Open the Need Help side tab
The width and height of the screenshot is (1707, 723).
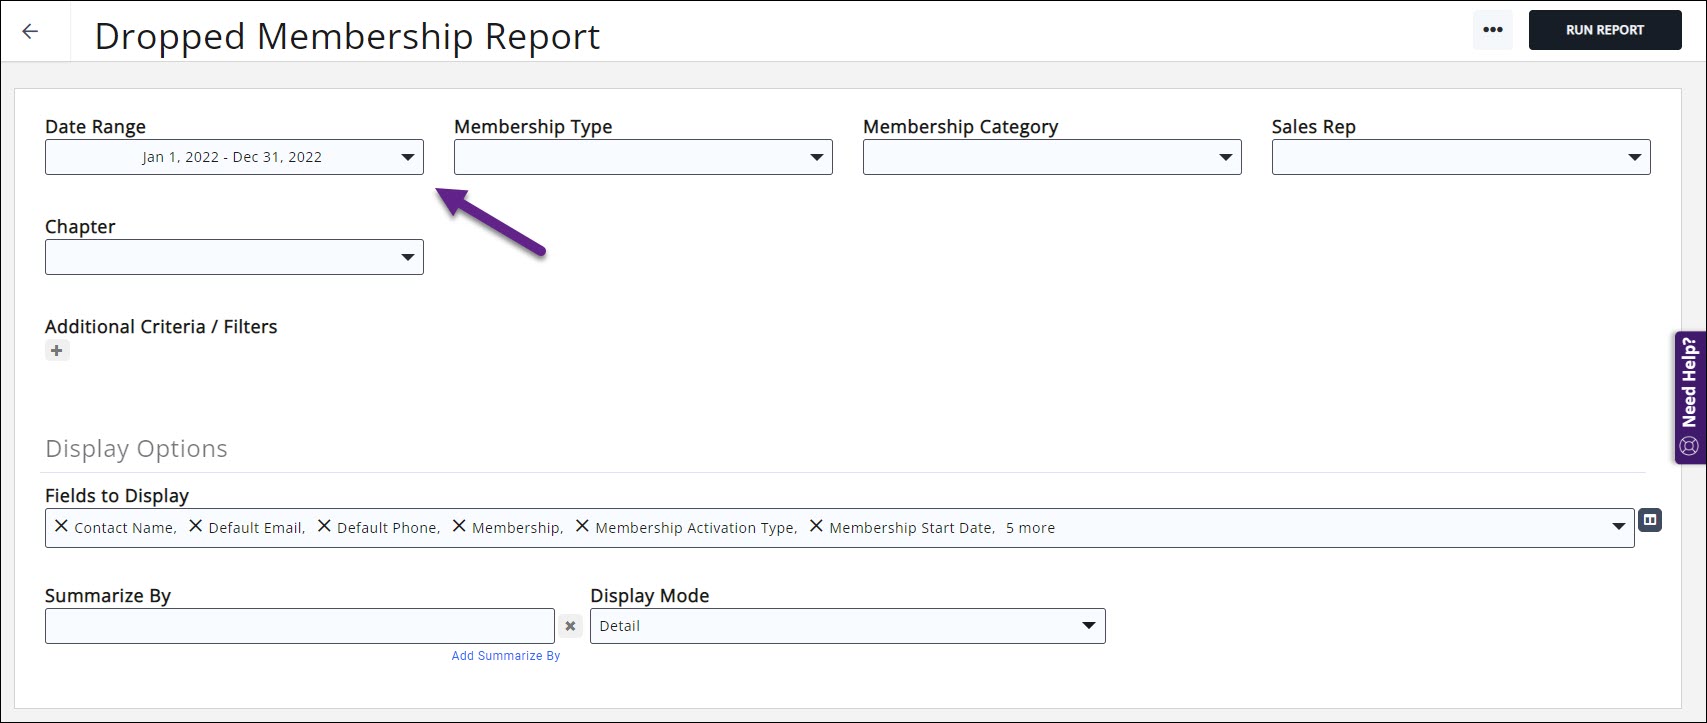pos(1690,397)
